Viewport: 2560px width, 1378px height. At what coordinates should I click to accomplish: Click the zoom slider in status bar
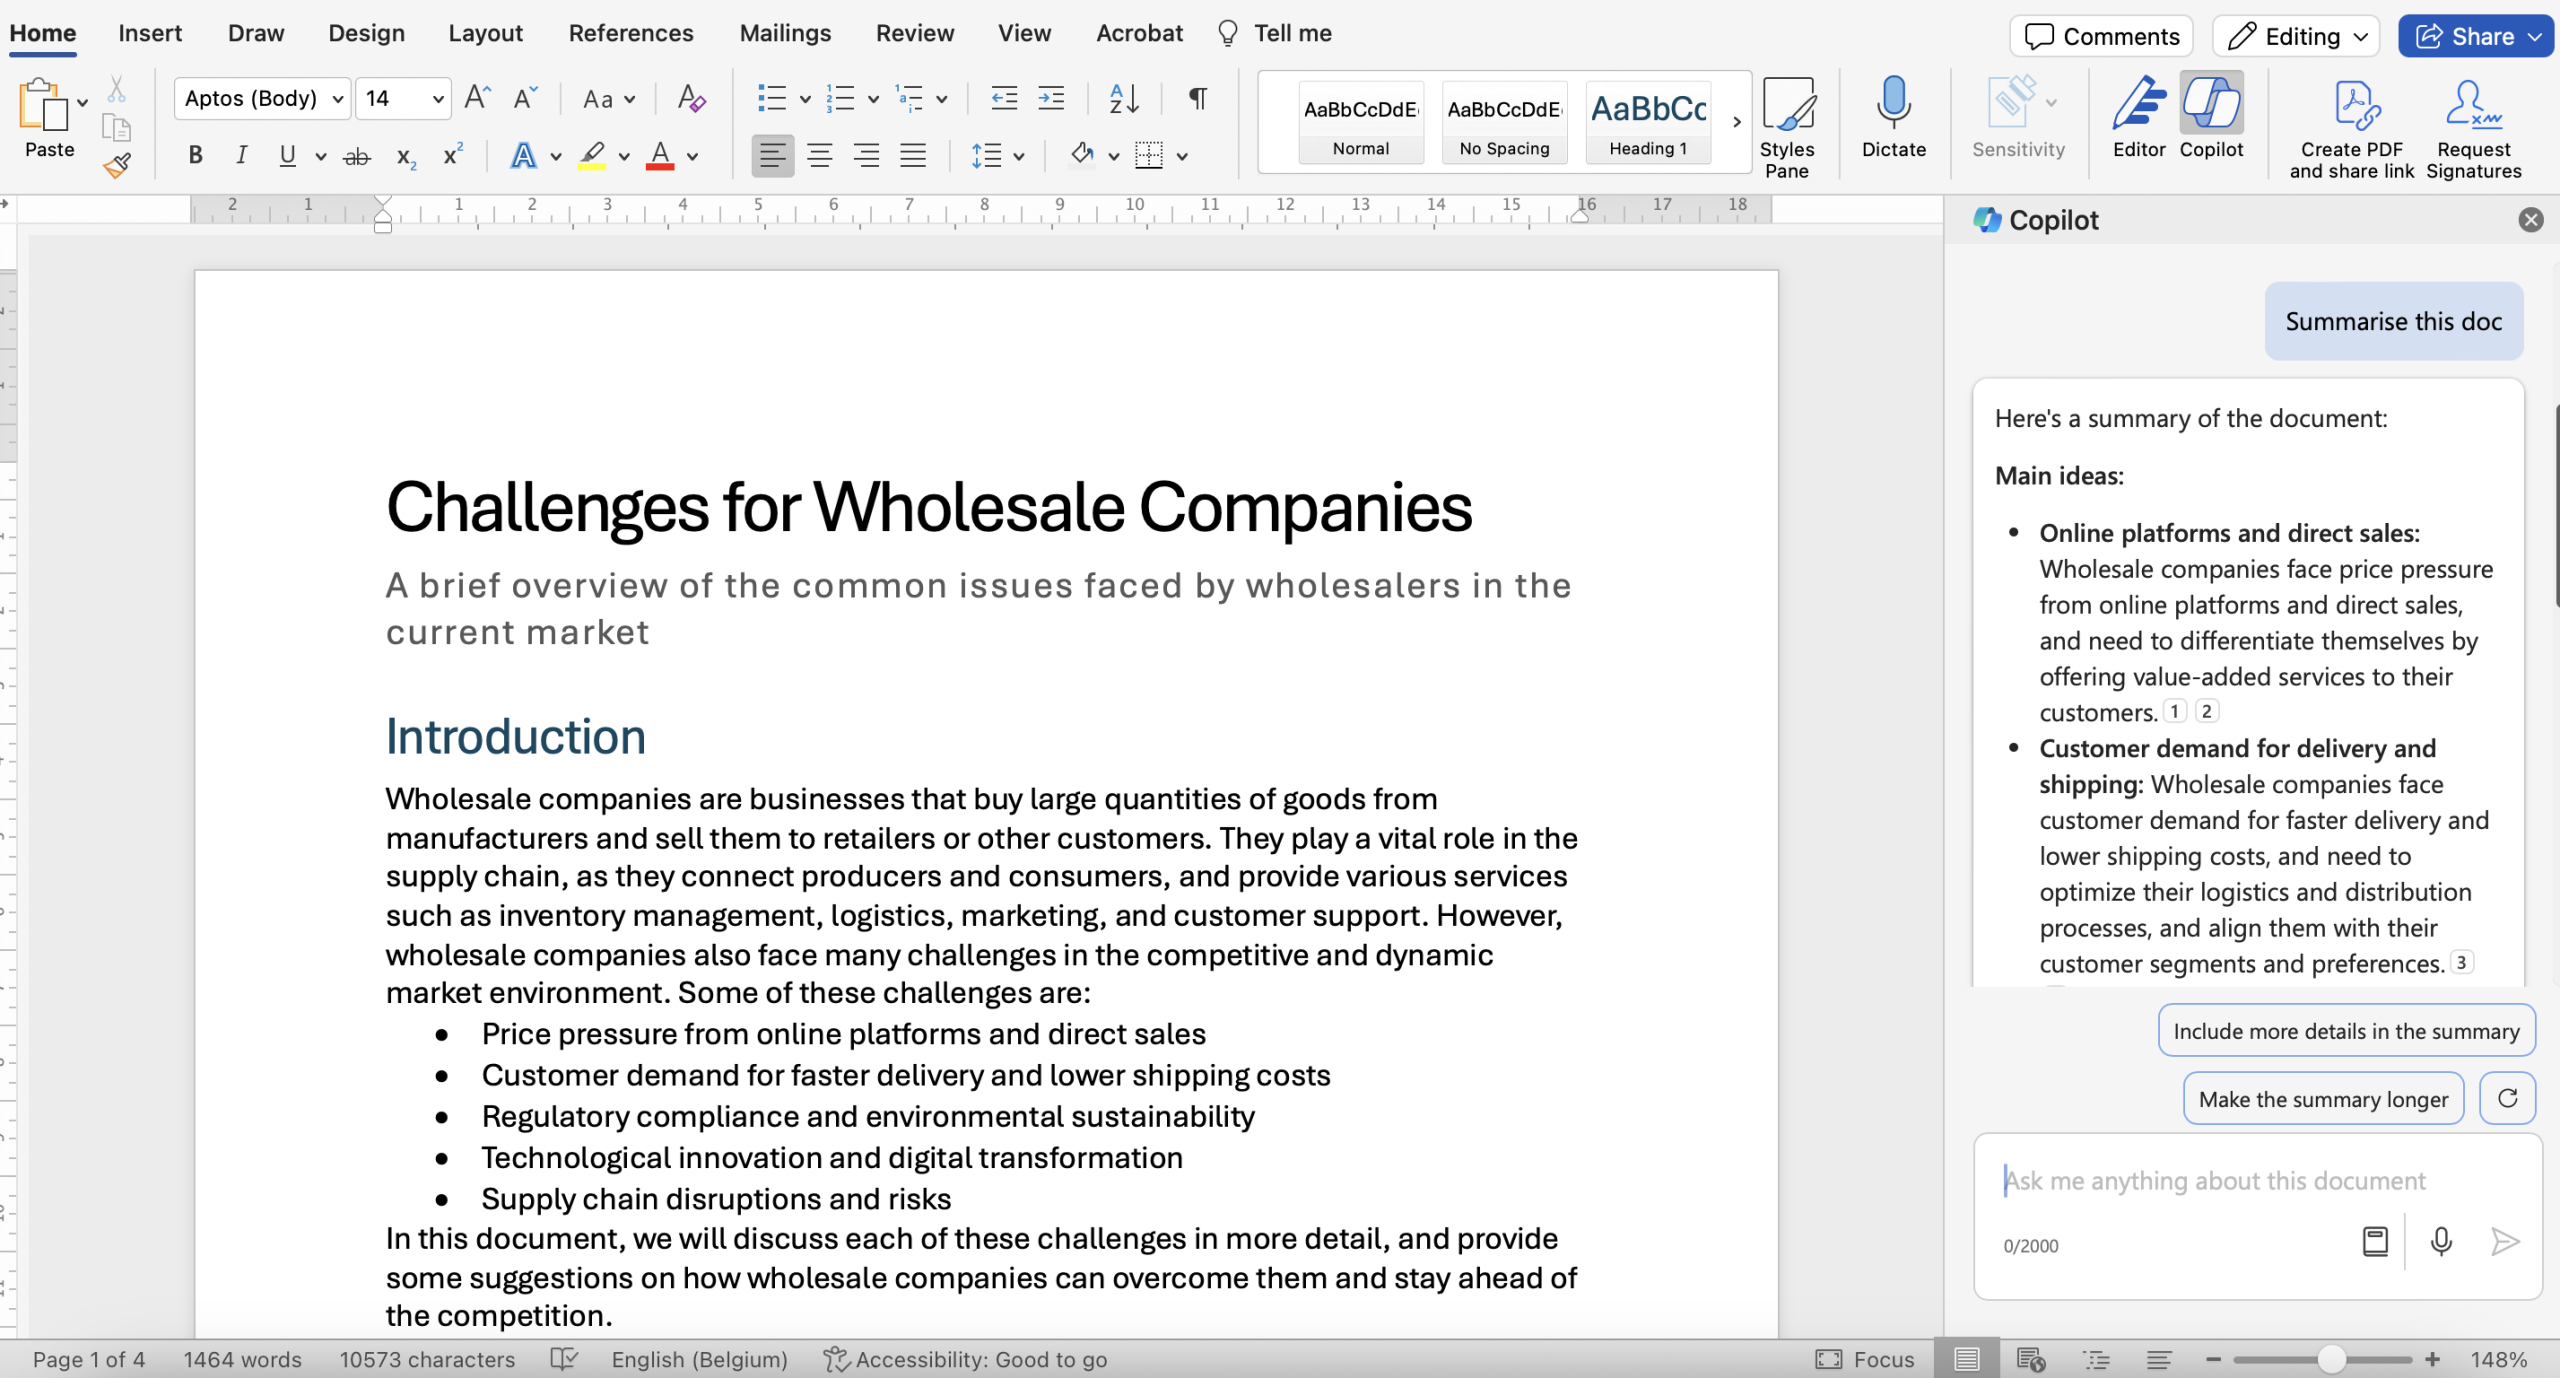[2330, 1359]
